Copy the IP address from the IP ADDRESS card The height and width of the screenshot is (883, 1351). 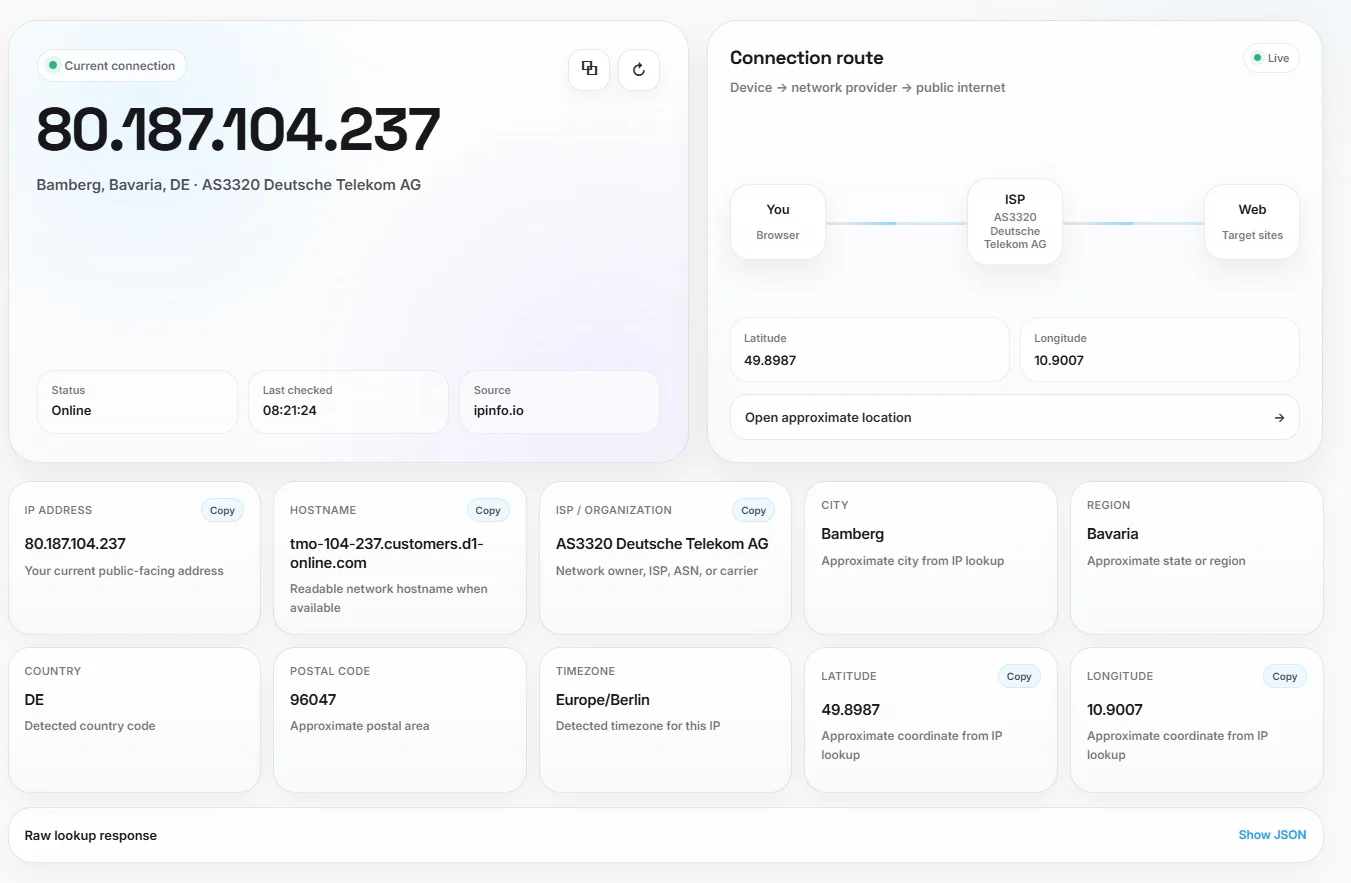point(222,510)
